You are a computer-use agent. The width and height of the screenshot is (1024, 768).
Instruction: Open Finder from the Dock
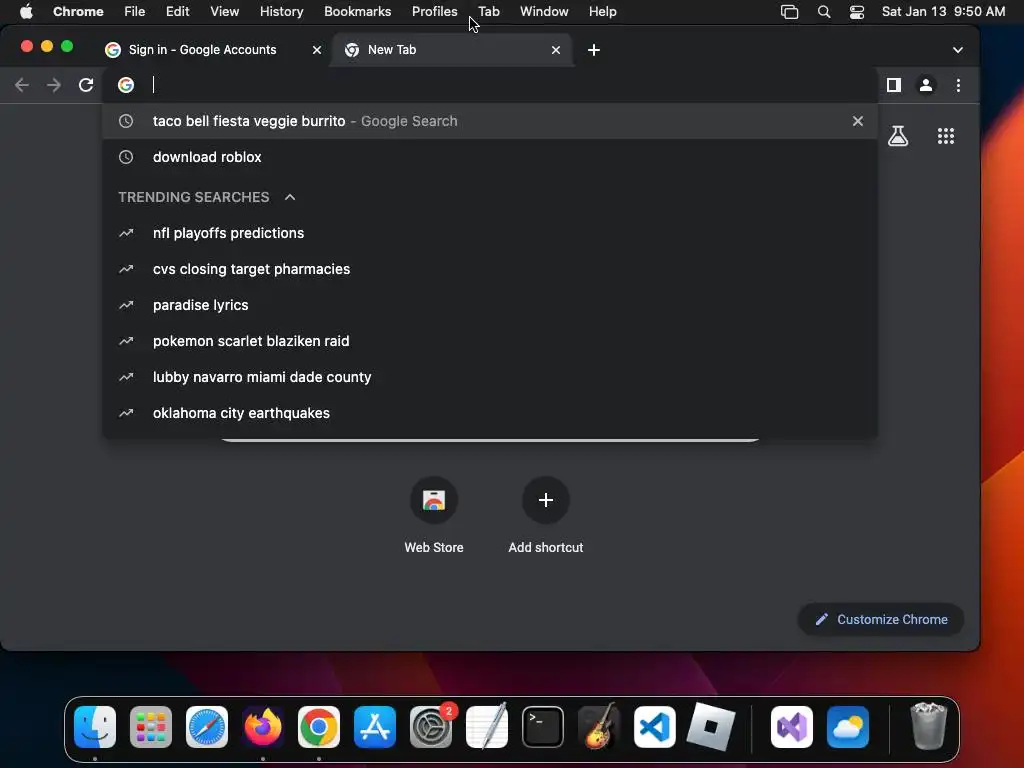[95, 727]
